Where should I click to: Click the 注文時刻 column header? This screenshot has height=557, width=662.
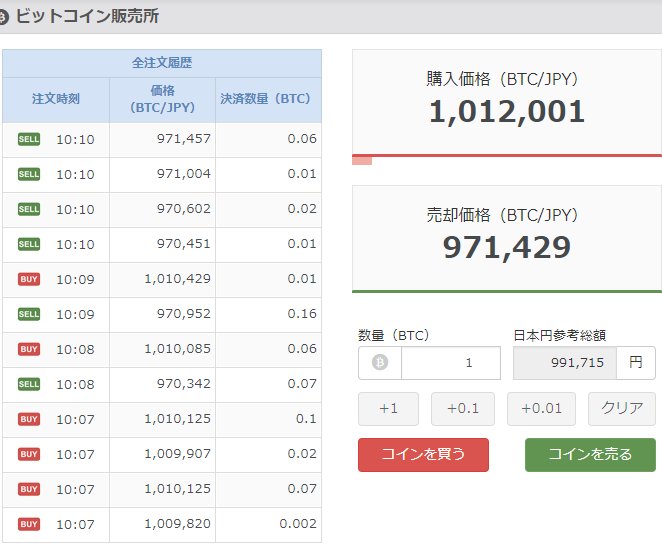tap(56, 99)
